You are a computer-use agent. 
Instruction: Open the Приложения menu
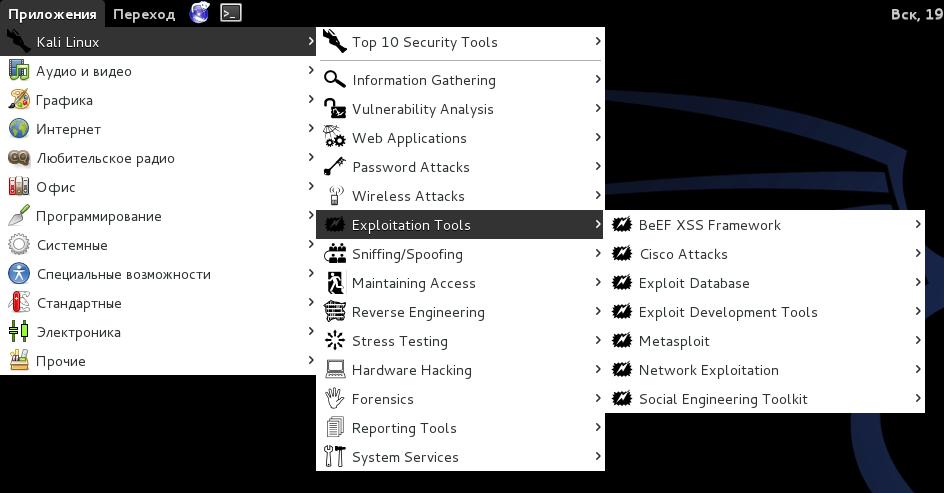pyautogui.click(x=52, y=14)
